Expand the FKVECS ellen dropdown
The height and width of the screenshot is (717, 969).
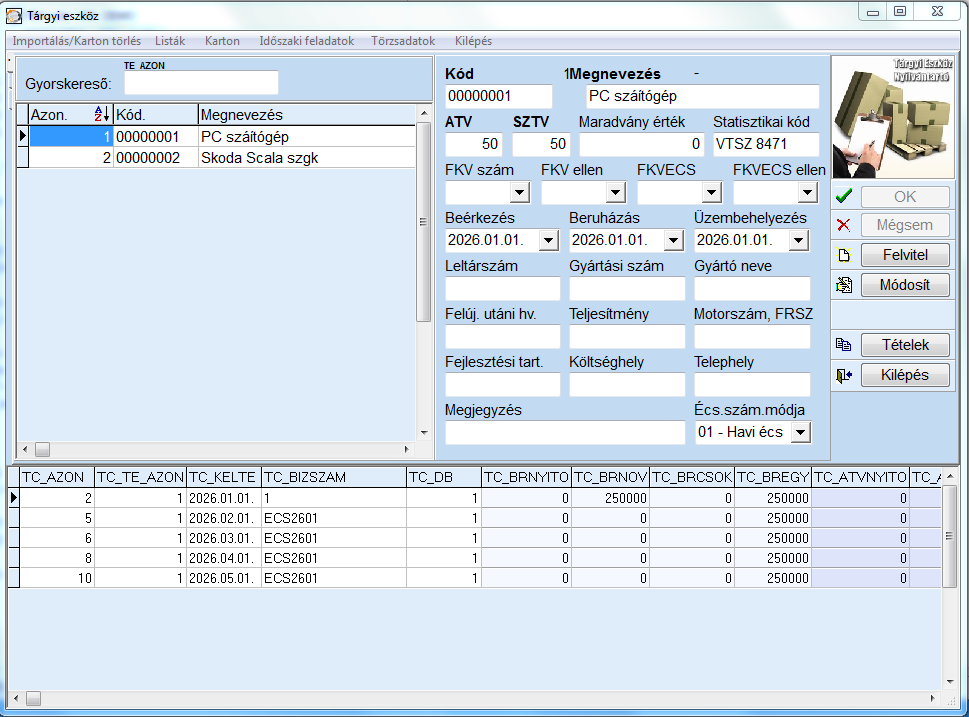pyautogui.click(x=808, y=193)
